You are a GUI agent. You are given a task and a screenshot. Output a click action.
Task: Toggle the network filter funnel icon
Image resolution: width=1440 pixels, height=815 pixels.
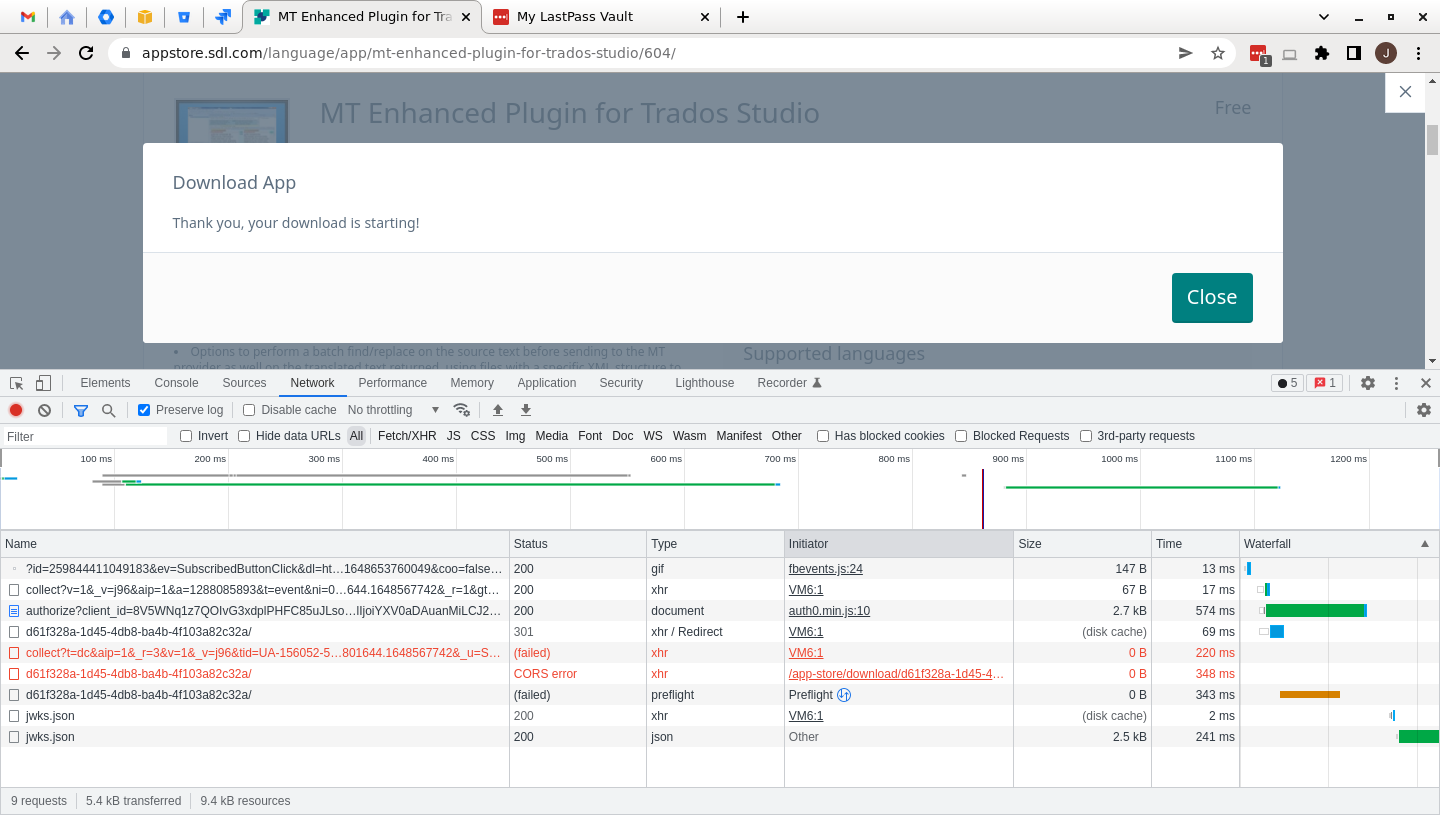pyautogui.click(x=81, y=410)
